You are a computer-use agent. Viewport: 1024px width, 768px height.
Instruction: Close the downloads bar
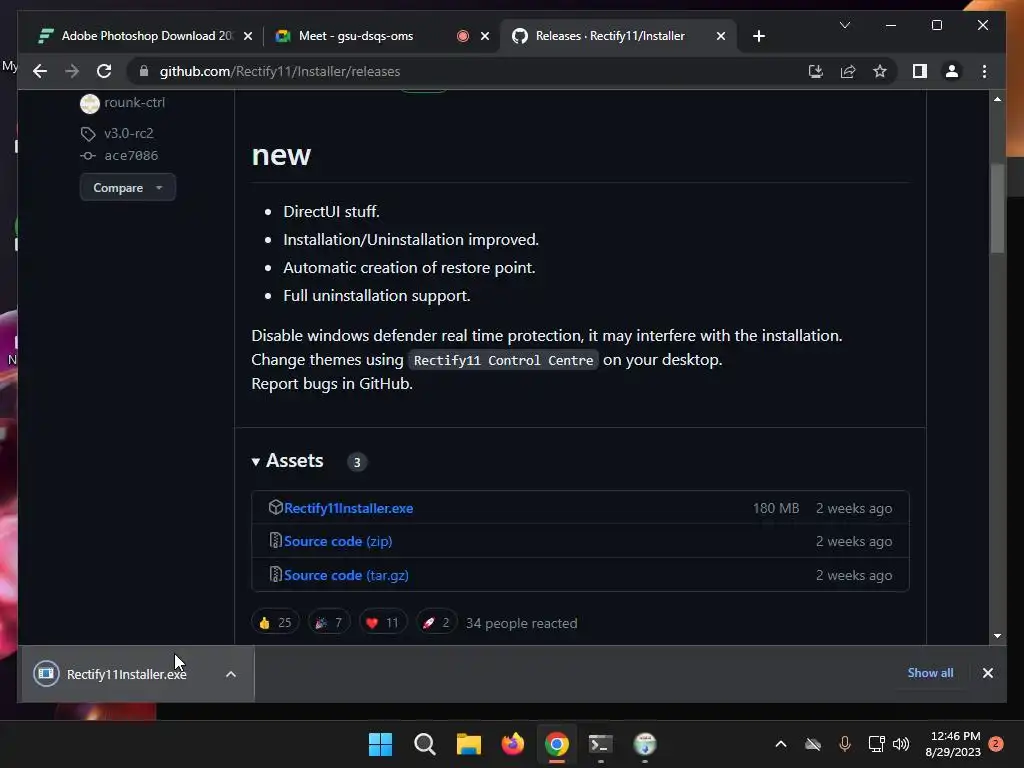(987, 673)
